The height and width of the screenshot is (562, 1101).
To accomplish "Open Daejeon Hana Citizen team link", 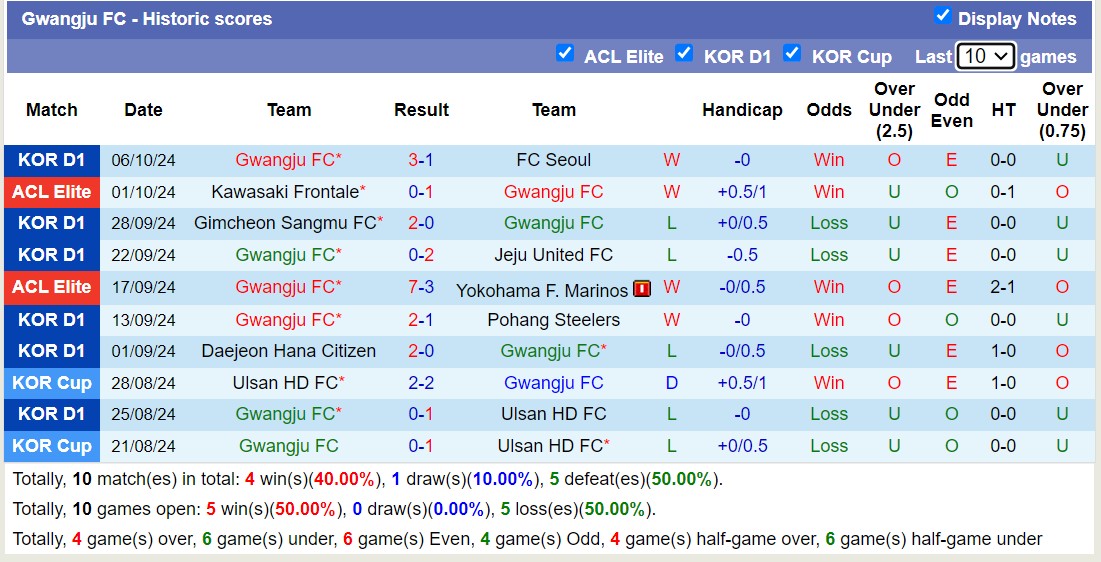I will [288, 351].
